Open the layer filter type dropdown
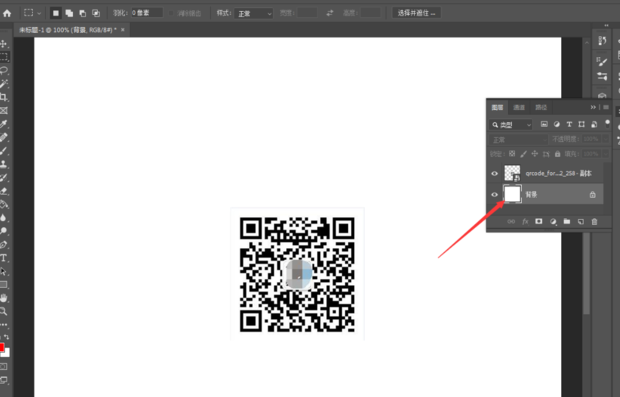Screen dimensions: 620x397 [511, 125]
